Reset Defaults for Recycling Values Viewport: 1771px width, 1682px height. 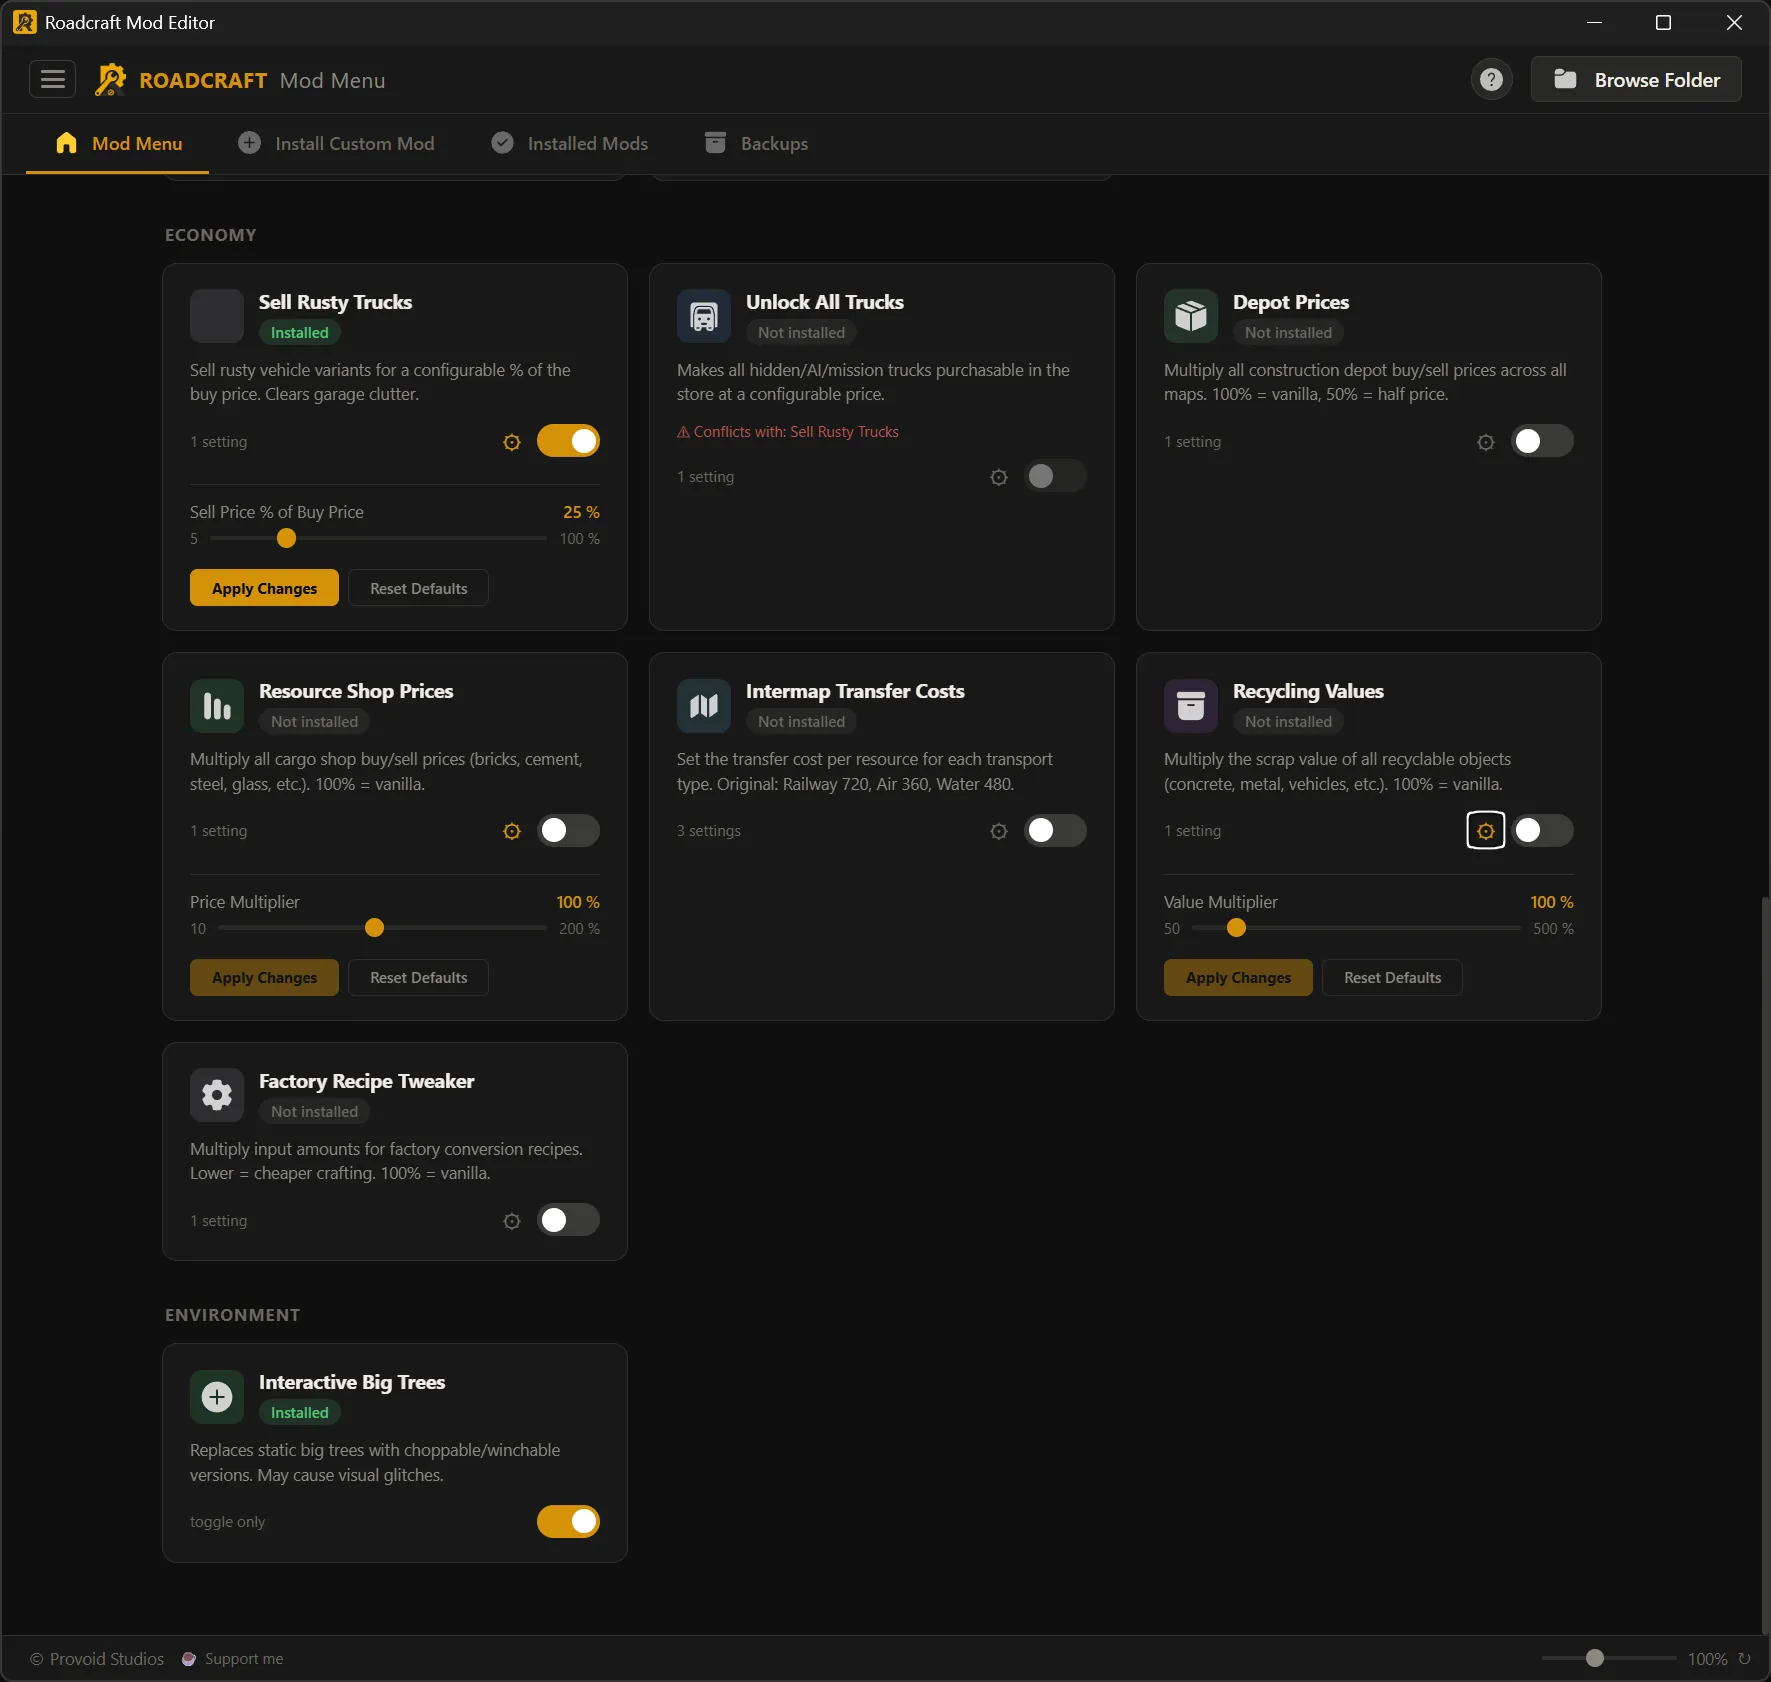coord(1392,978)
